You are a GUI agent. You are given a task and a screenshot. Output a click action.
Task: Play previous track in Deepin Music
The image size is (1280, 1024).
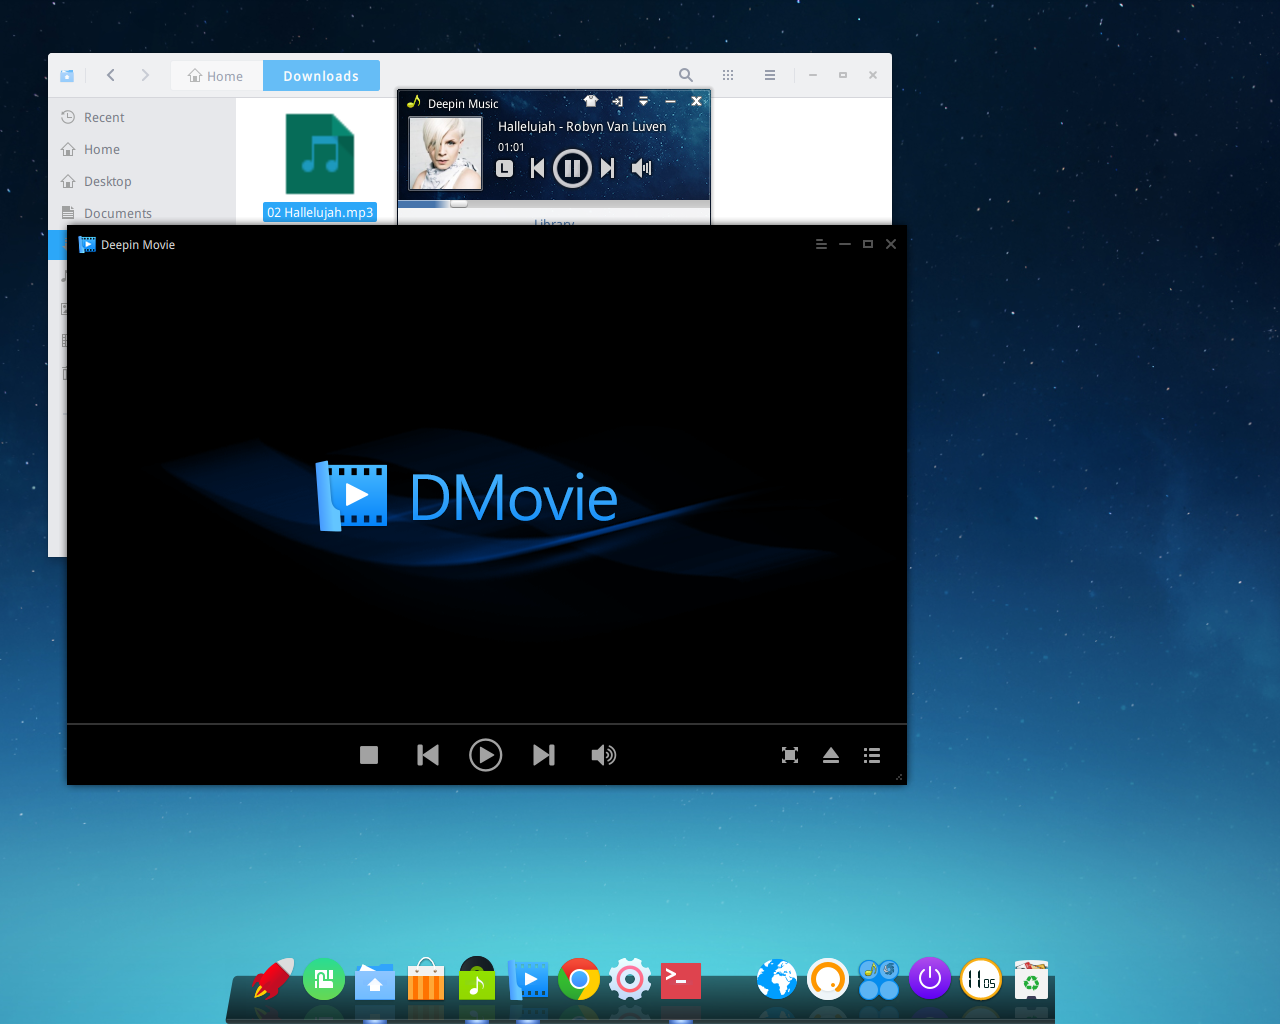click(537, 168)
